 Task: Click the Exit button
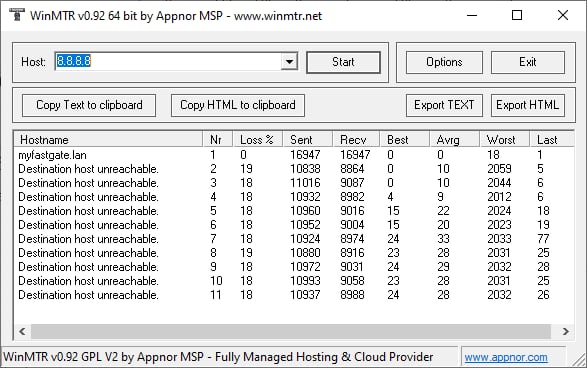[x=527, y=62]
